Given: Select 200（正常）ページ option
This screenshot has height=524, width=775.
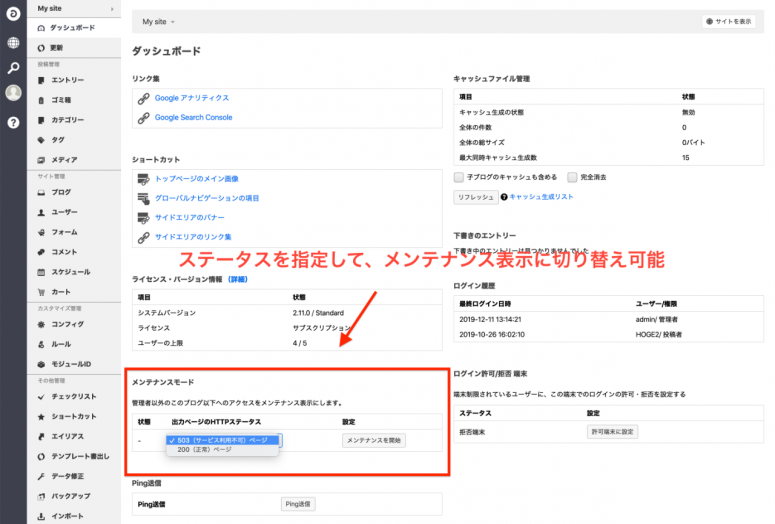Looking at the screenshot, I should click(223, 449).
